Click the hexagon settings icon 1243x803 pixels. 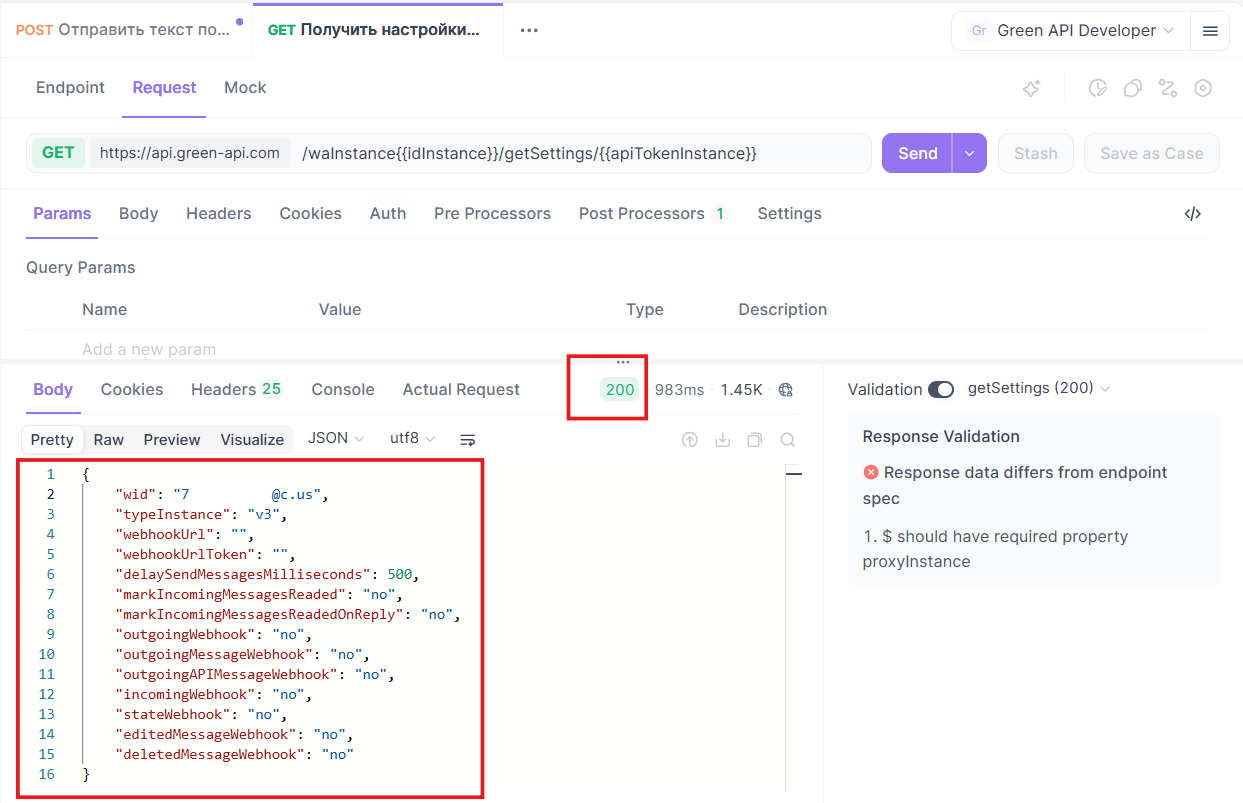click(x=1203, y=88)
